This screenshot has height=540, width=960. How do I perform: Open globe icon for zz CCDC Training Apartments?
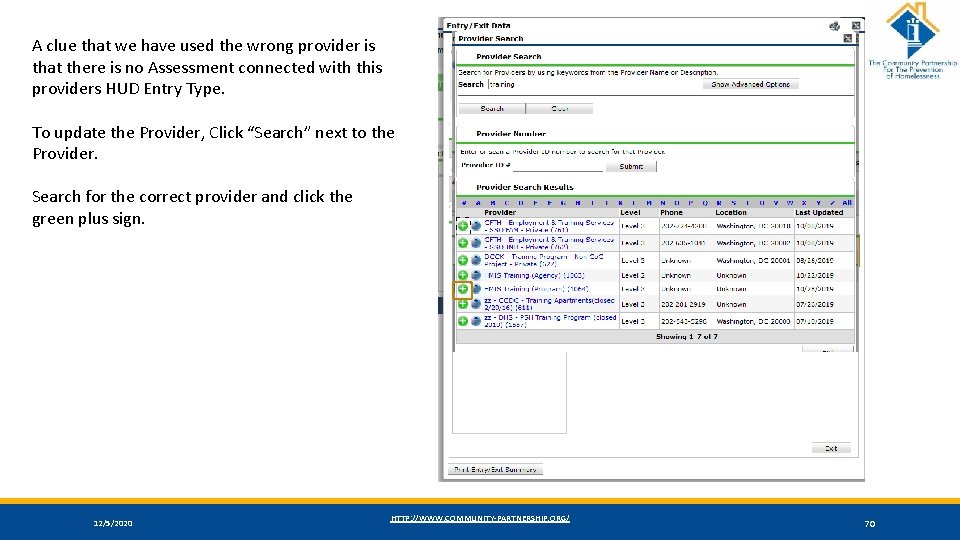pos(476,304)
